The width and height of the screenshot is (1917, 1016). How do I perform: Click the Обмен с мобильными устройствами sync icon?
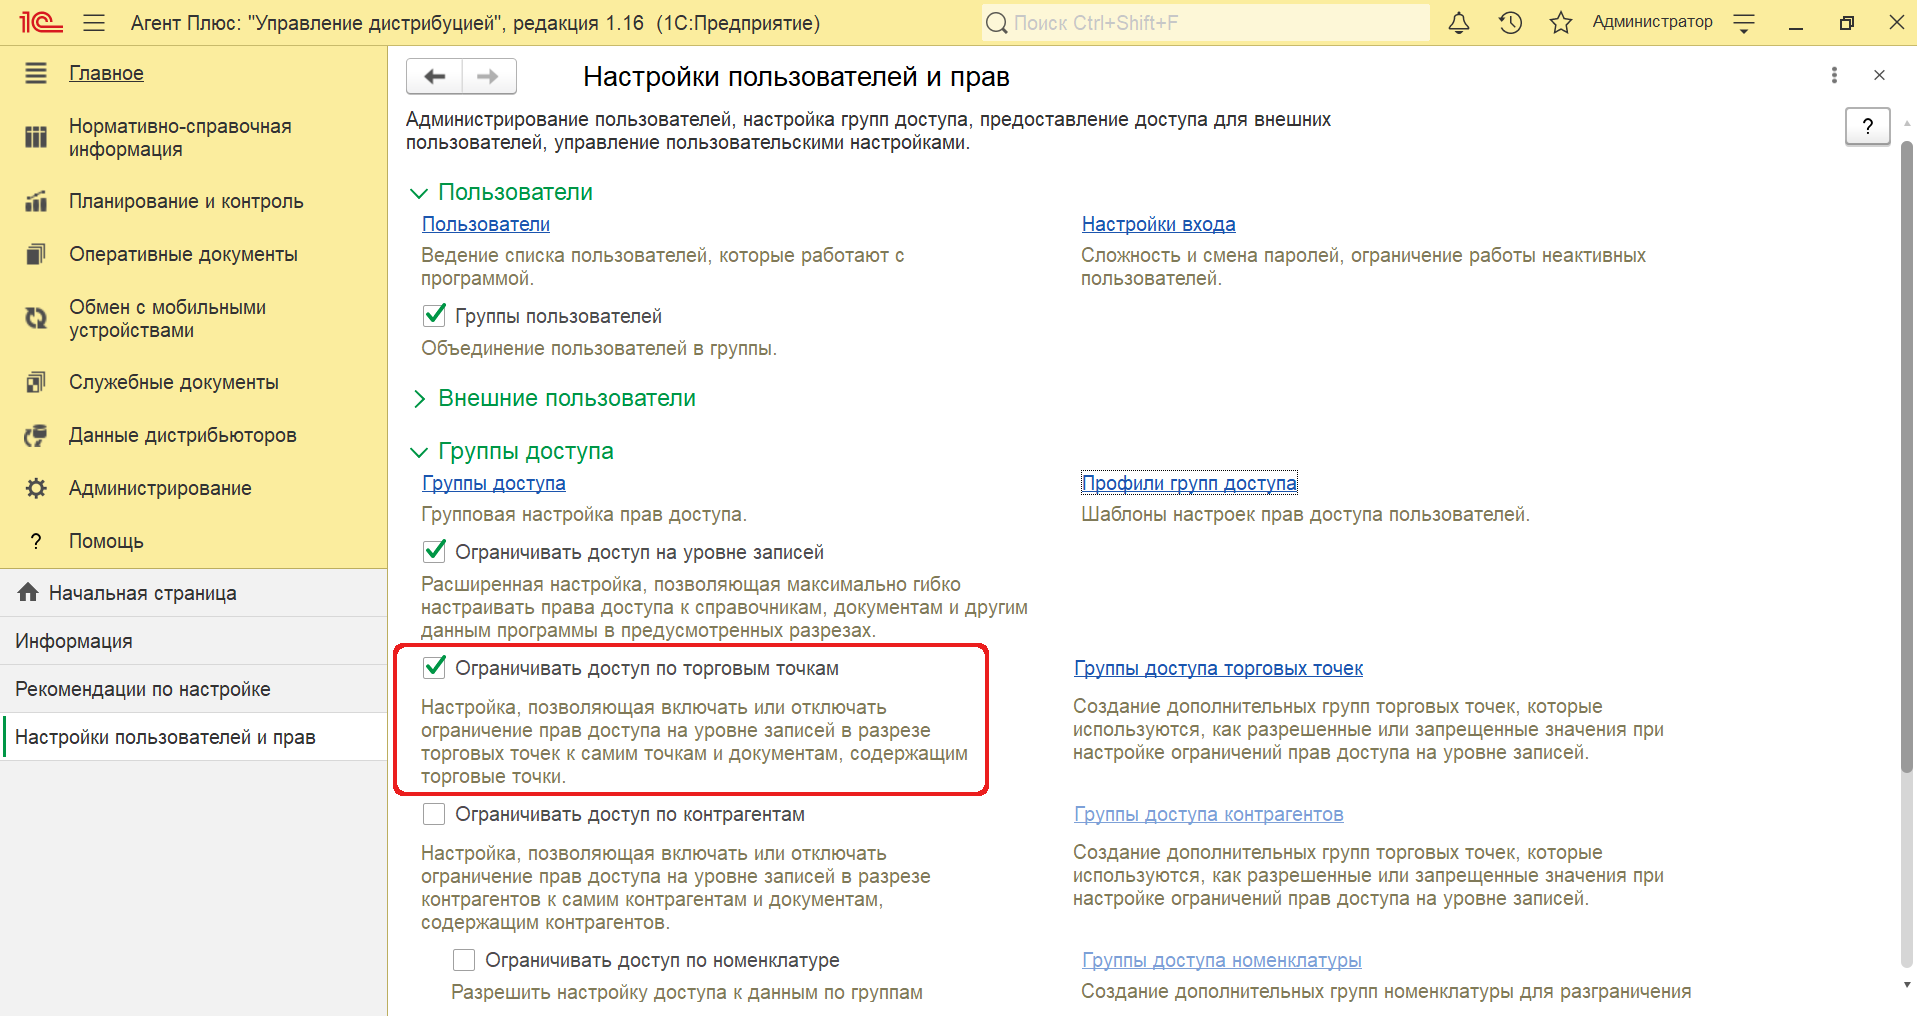(x=36, y=318)
